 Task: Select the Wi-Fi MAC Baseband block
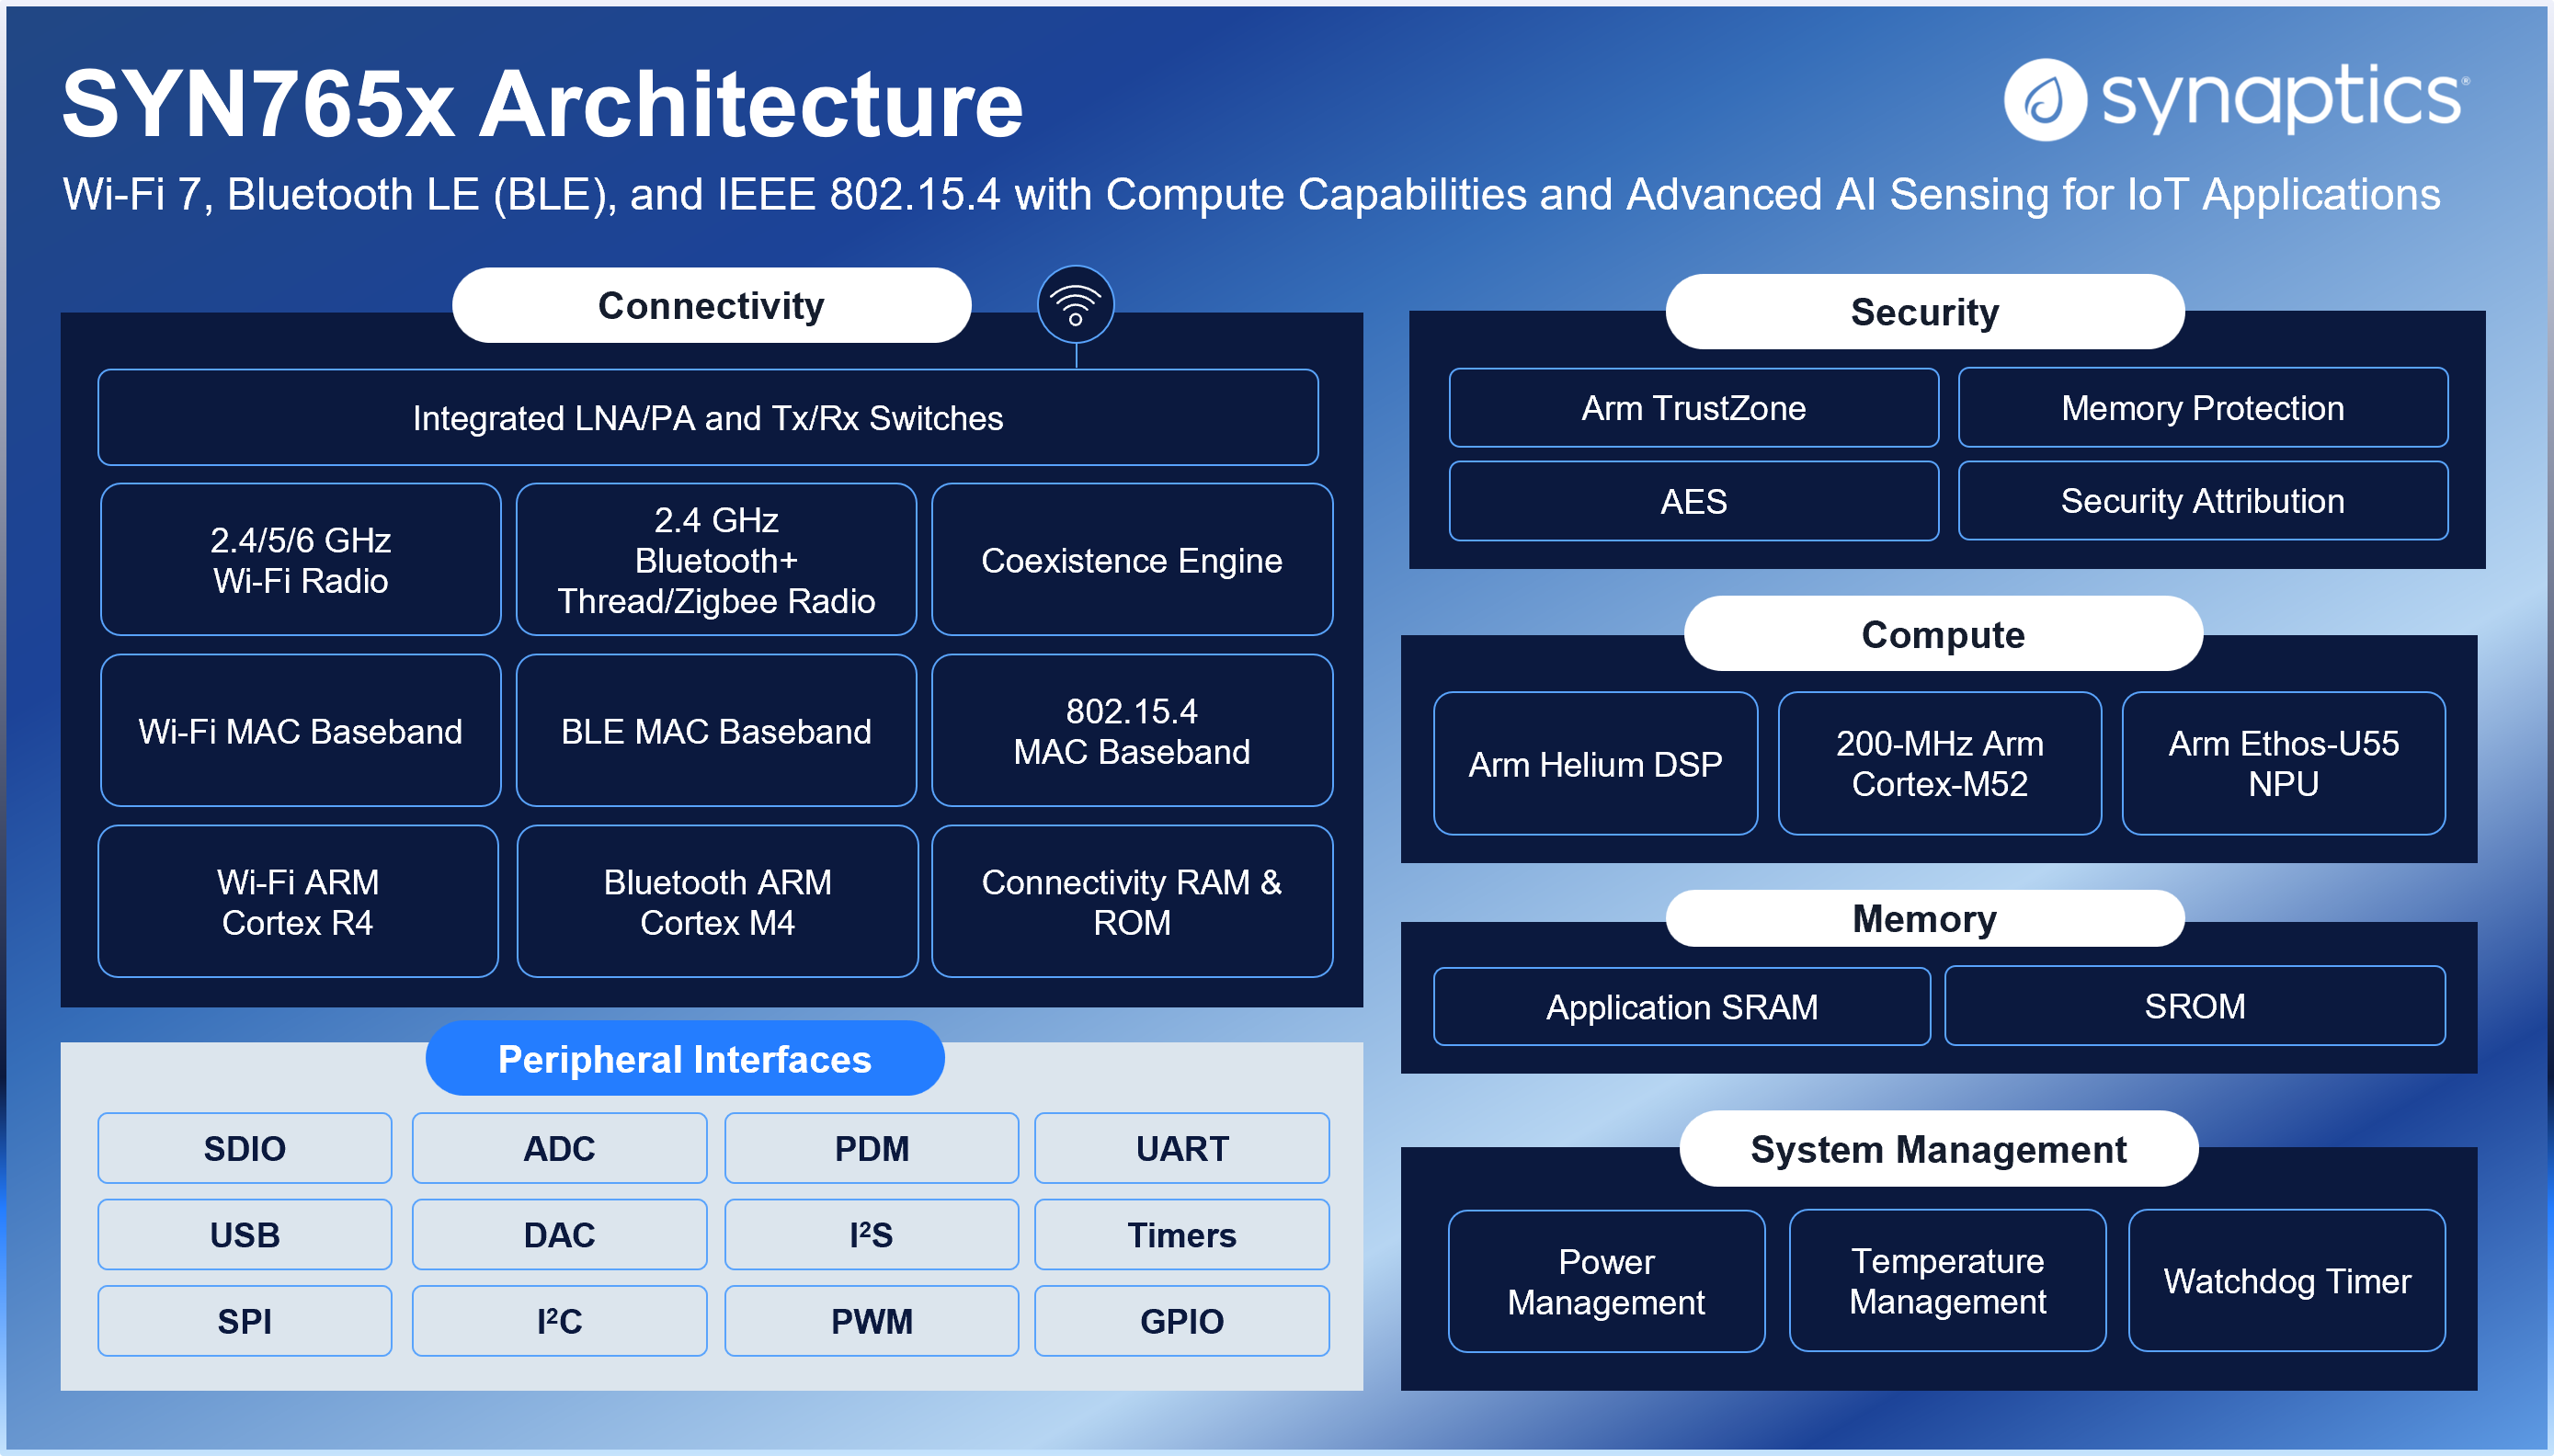(x=300, y=731)
